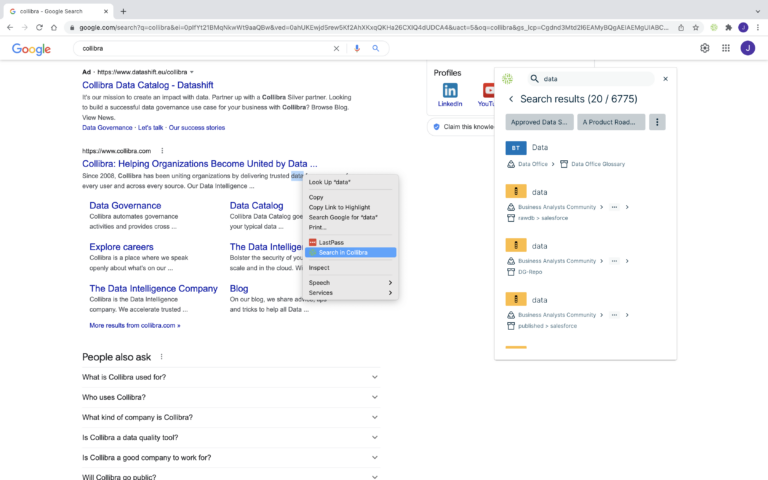Share page via address bar share icon
The image size is (768, 480).
point(681,27)
